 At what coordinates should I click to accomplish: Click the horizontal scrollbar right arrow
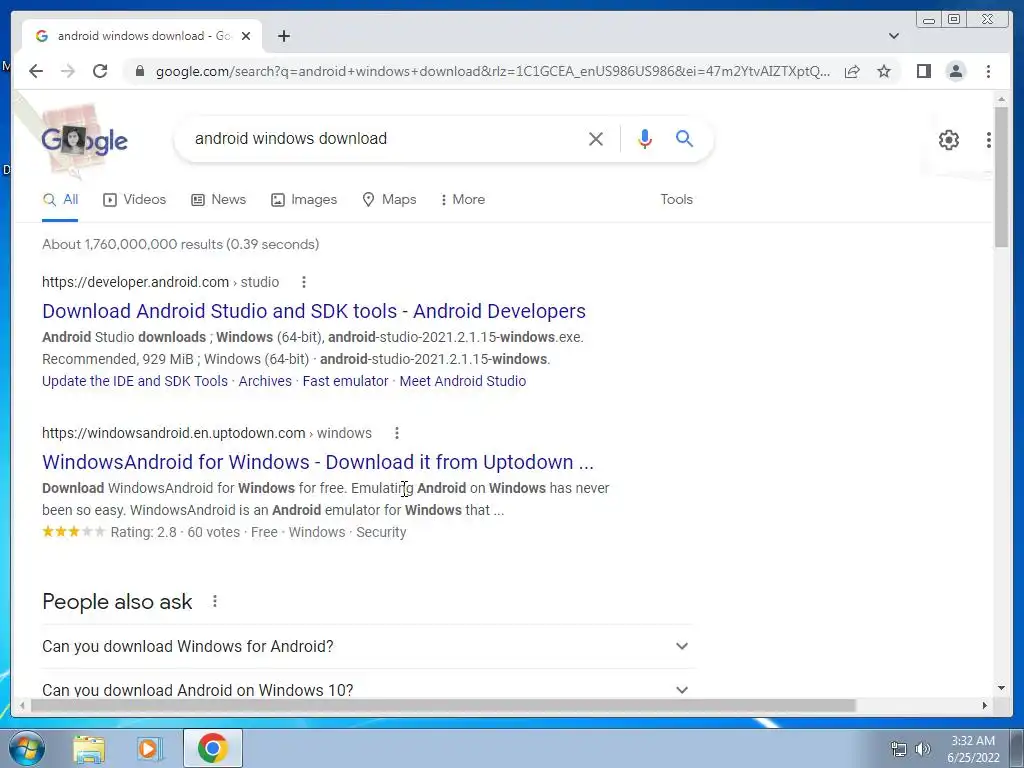[x=985, y=705]
